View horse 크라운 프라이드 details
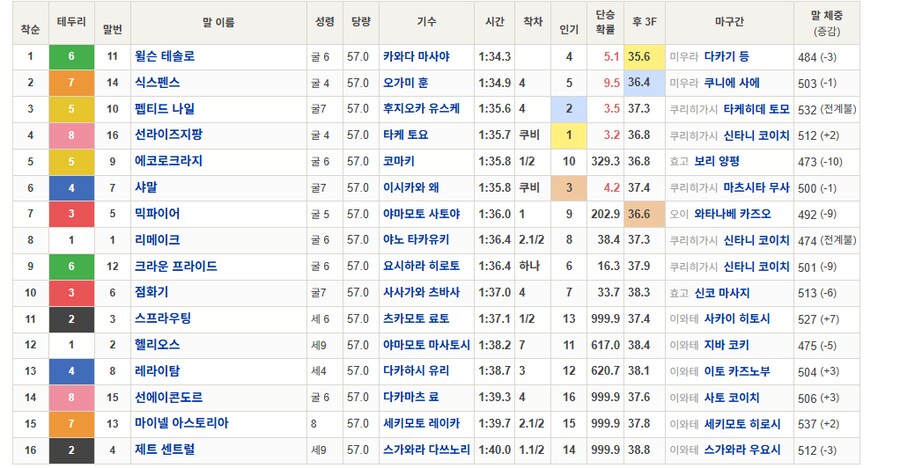This screenshot has height=468, width=900. tap(176, 266)
